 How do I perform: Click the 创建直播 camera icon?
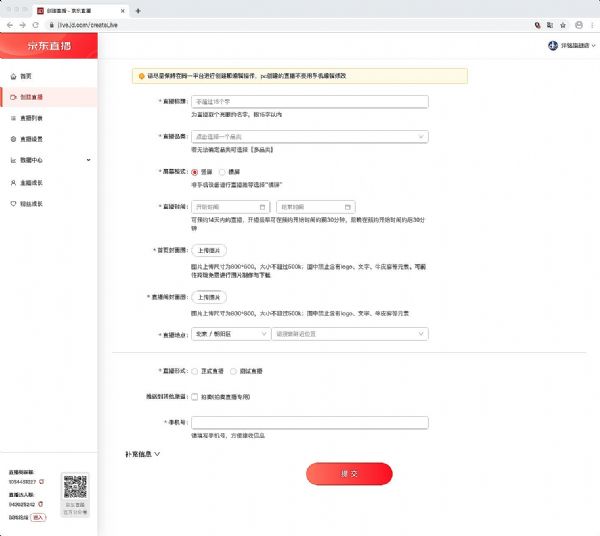click(x=12, y=97)
